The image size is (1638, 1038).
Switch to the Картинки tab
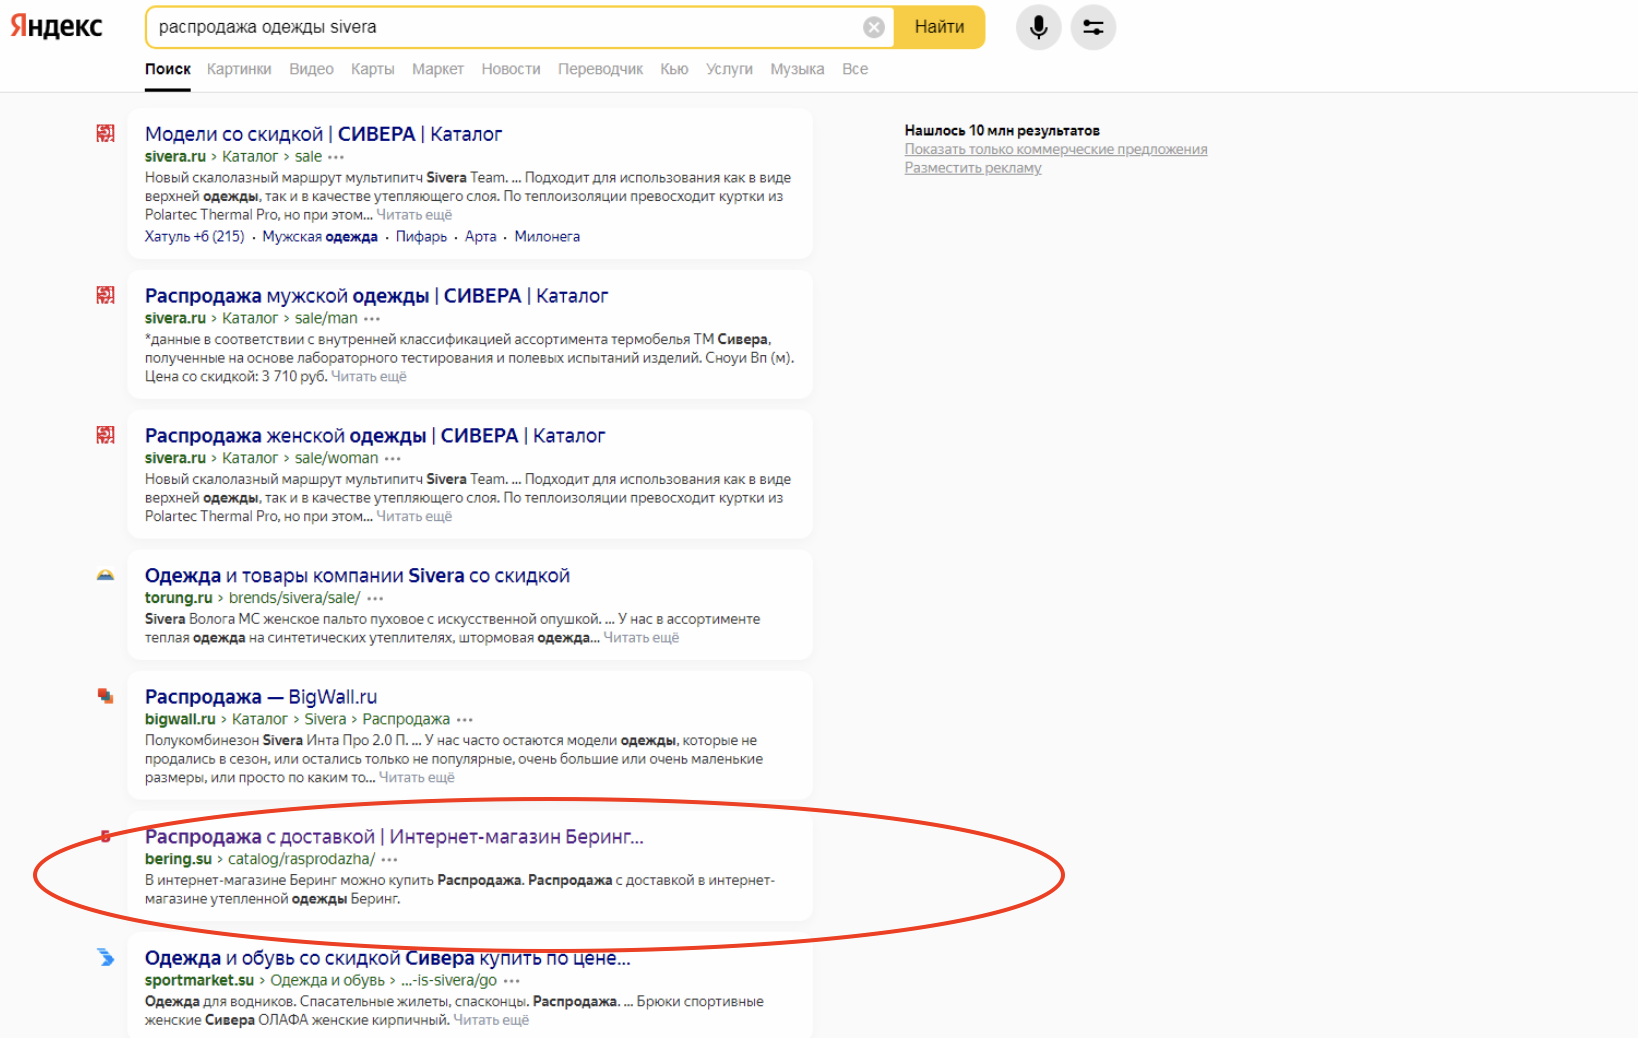[239, 69]
